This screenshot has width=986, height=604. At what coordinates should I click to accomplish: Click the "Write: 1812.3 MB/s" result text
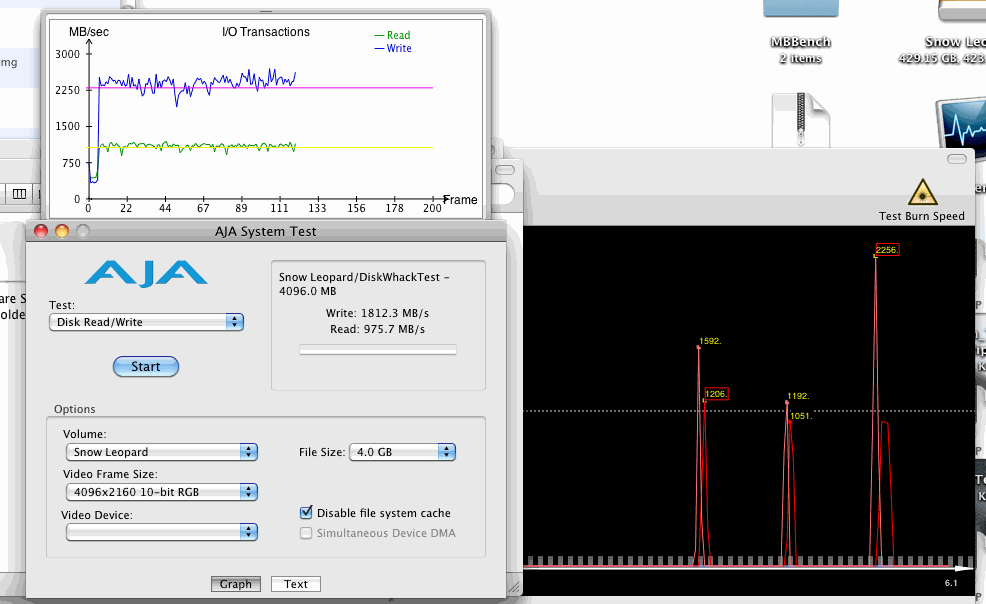[x=377, y=313]
